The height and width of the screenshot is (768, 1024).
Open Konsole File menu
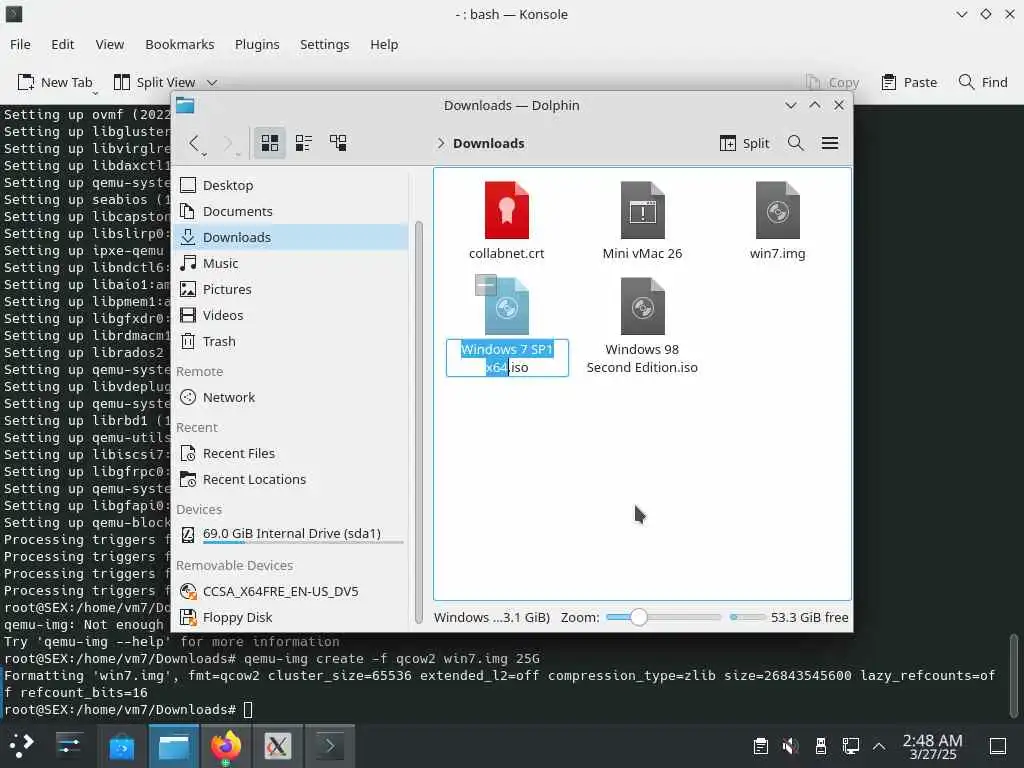(x=20, y=44)
